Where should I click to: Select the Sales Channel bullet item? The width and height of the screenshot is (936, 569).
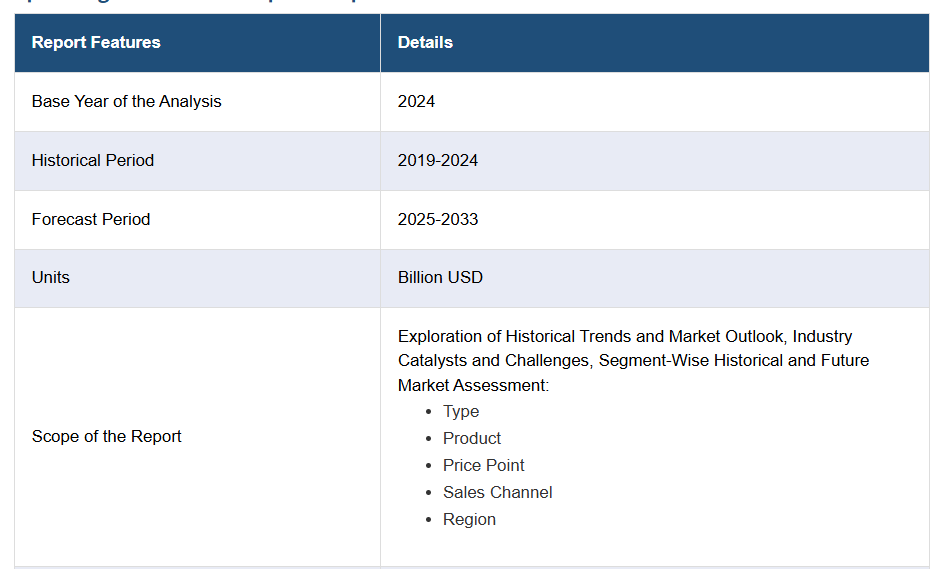click(497, 492)
